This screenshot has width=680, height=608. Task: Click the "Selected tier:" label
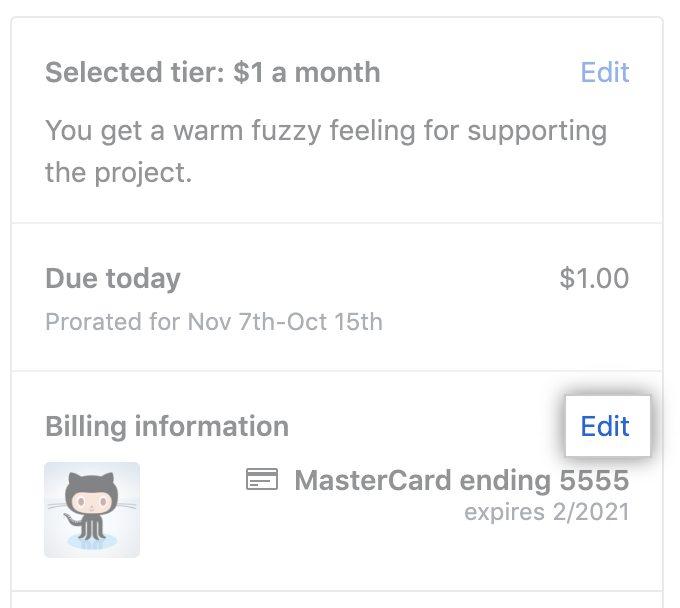(x=136, y=73)
